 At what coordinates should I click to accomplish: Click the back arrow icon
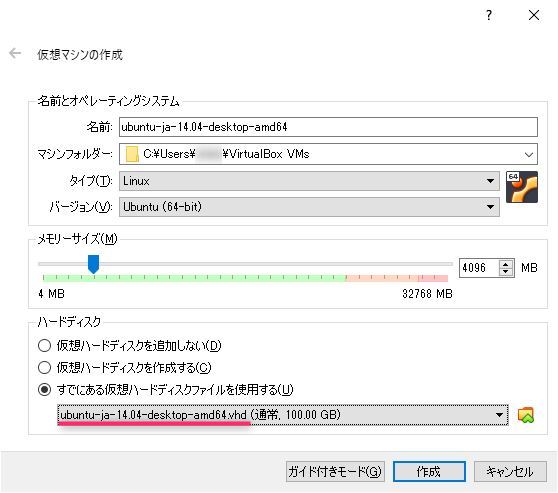pyautogui.click(x=15, y=53)
